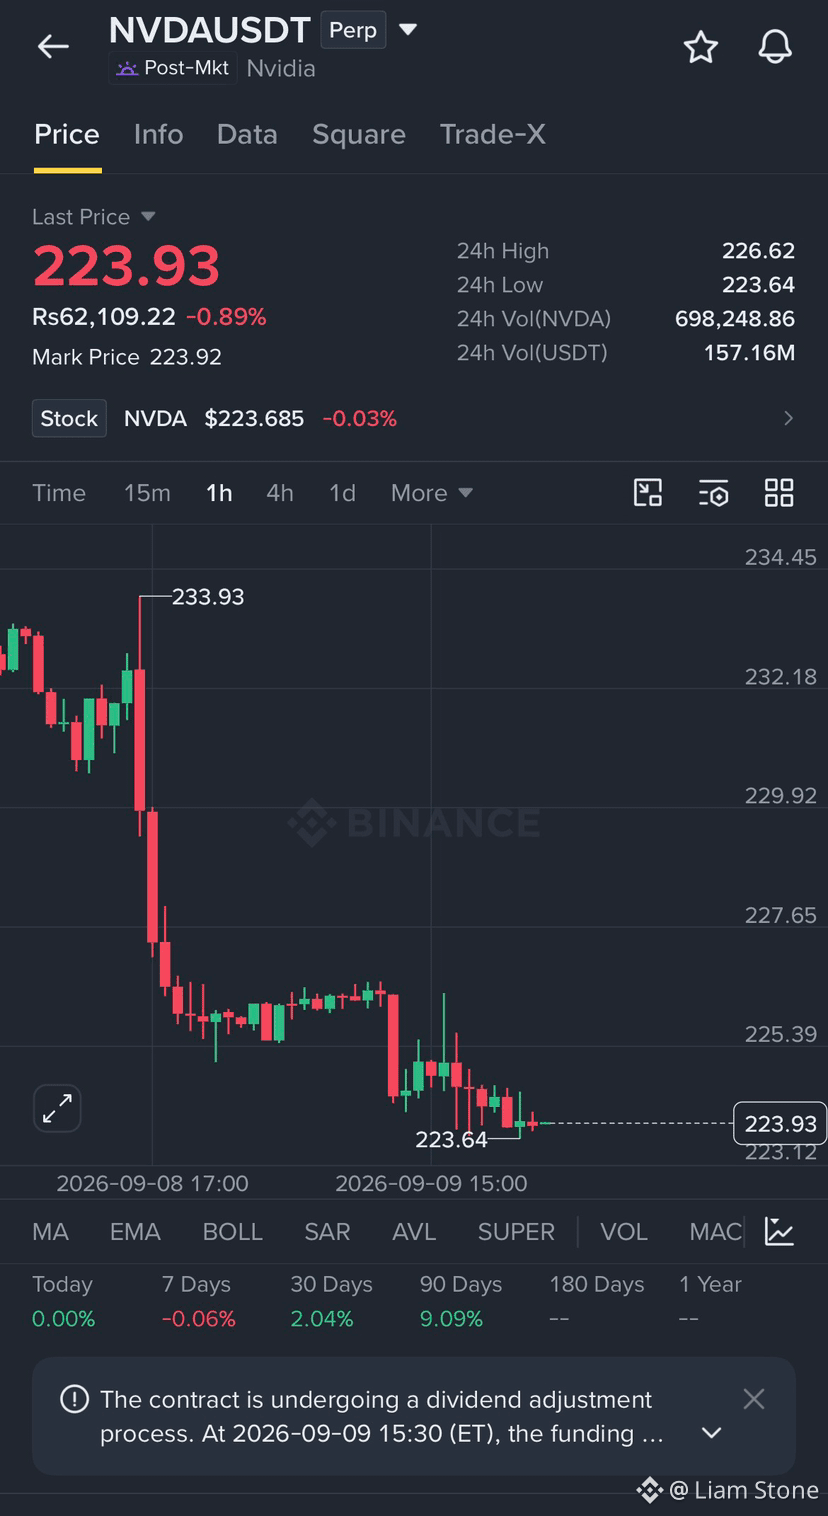Viewport: 828px width, 1516px height.
Task: Toggle the BOLL indicator
Action: (232, 1231)
